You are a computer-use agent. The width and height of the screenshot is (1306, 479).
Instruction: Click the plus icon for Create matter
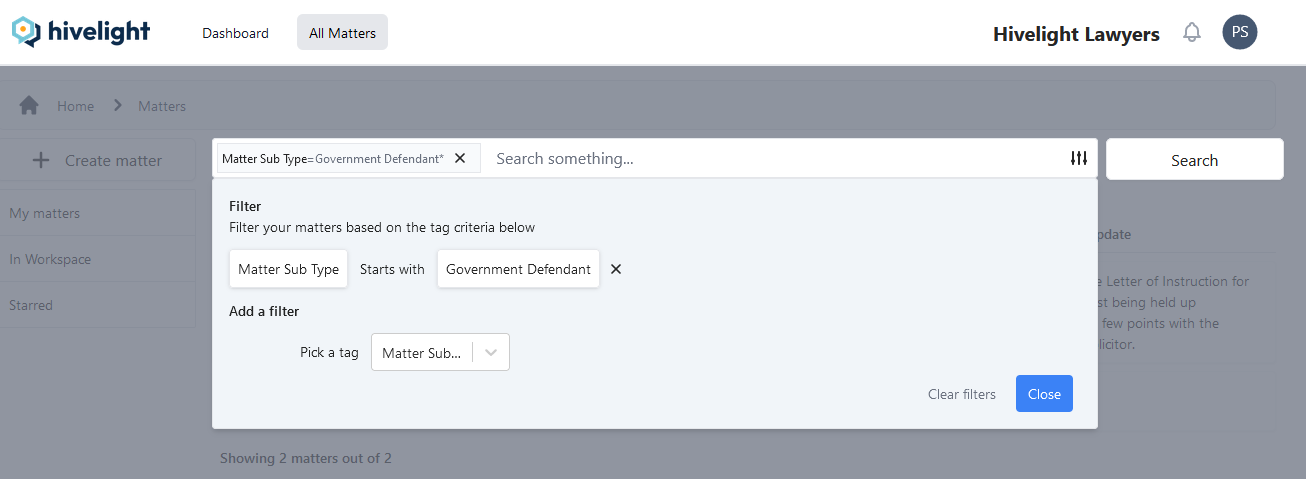point(41,160)
